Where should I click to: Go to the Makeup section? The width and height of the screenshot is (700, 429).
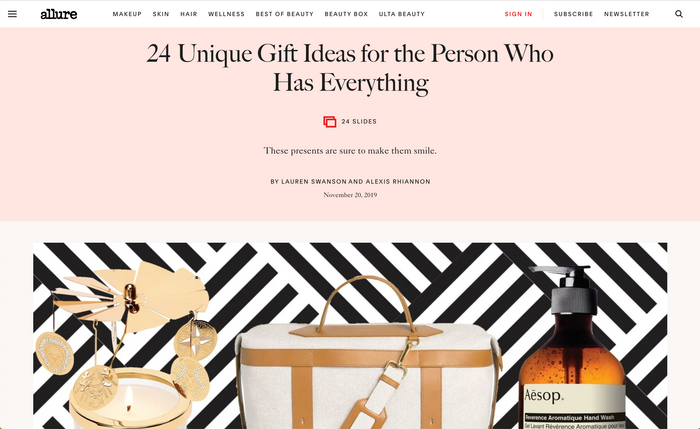(x=127, y=14)
